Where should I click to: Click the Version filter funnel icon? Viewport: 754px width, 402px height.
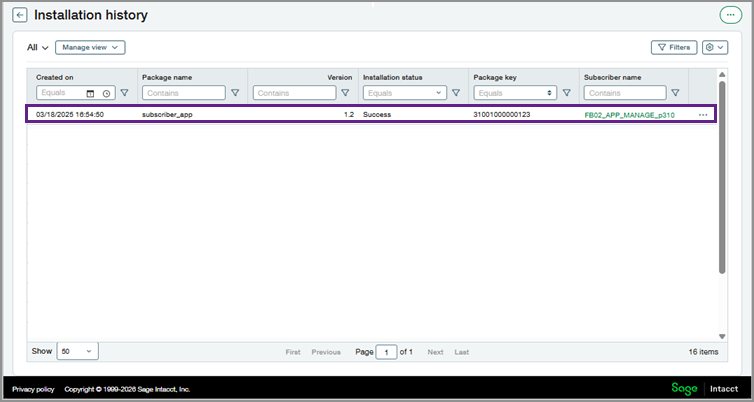pos(345,93)
